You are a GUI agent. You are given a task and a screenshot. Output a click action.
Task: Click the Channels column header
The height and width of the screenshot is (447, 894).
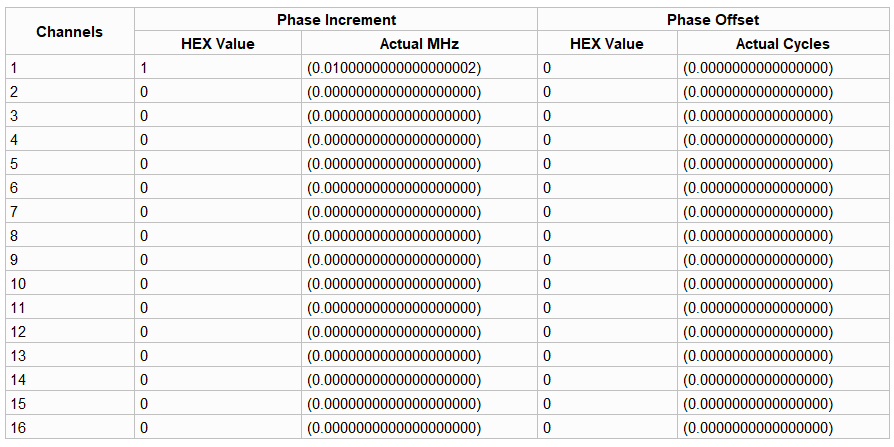(x=69, y=32)
